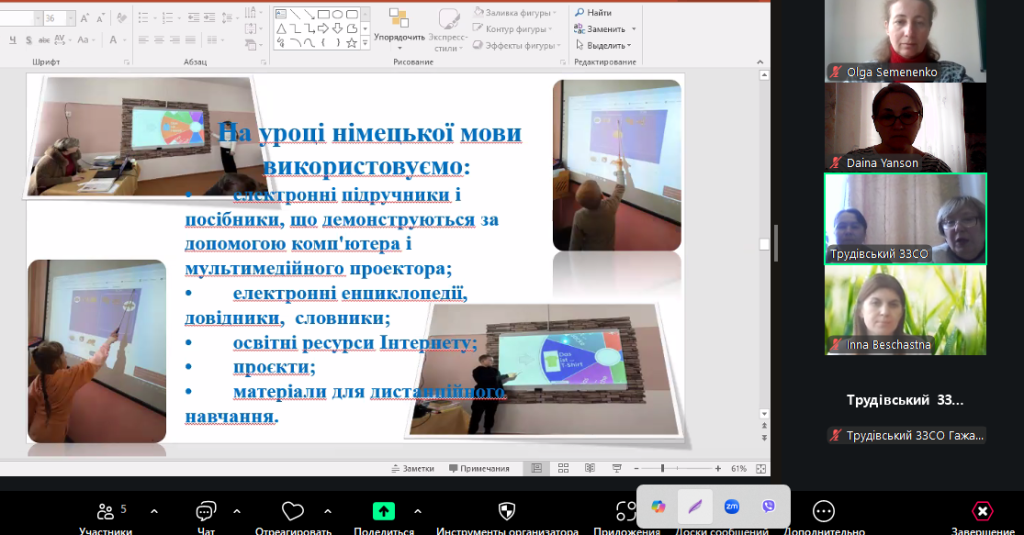This screenshot has height=535, width=1024.
Task: Select Olga Semenenko video thumbnail
Action: [x=905, y=40]
